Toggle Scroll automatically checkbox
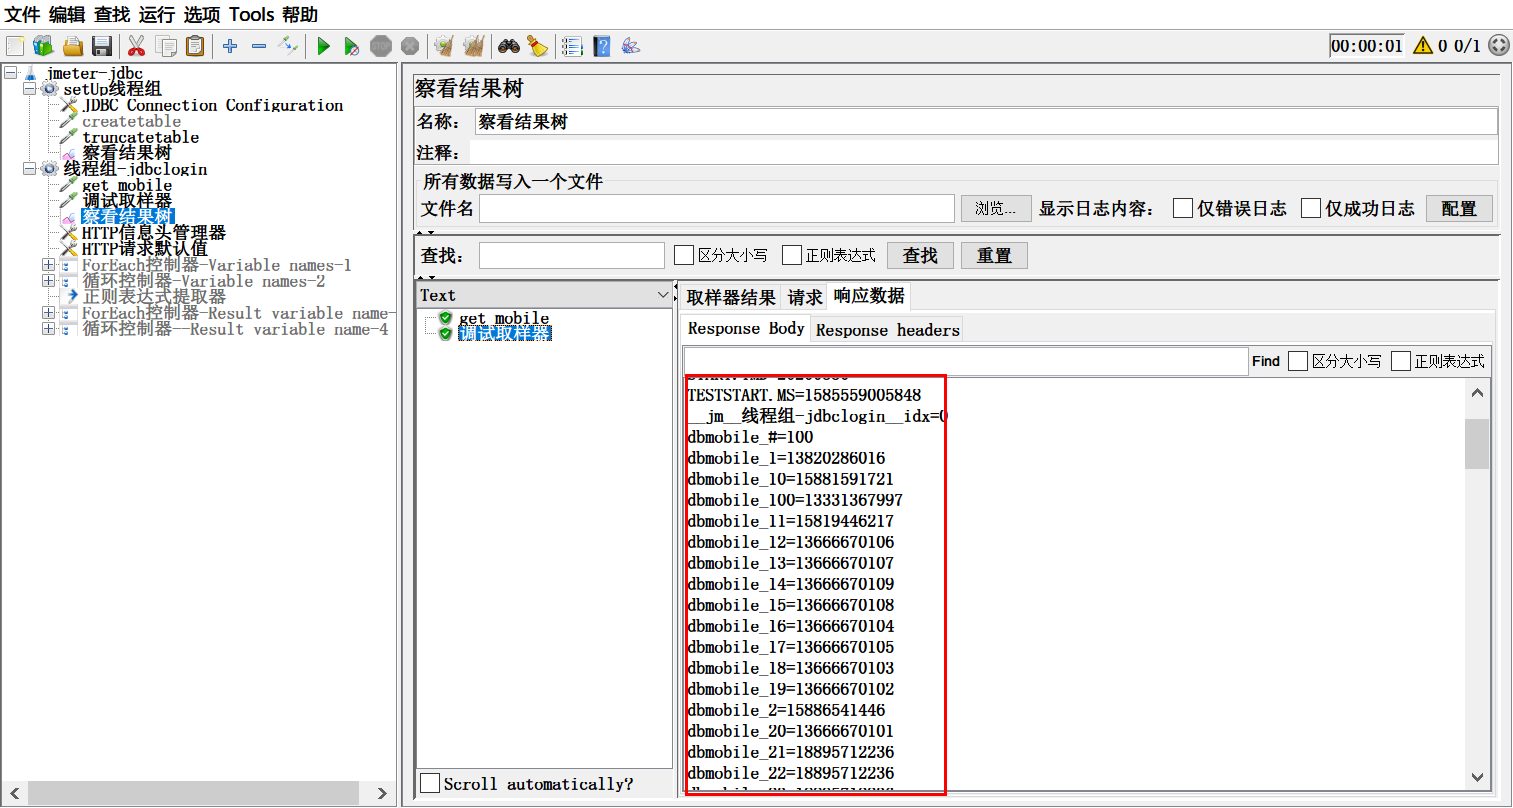The width and height of the screenshot is (1513, 808). coord(430,783)
